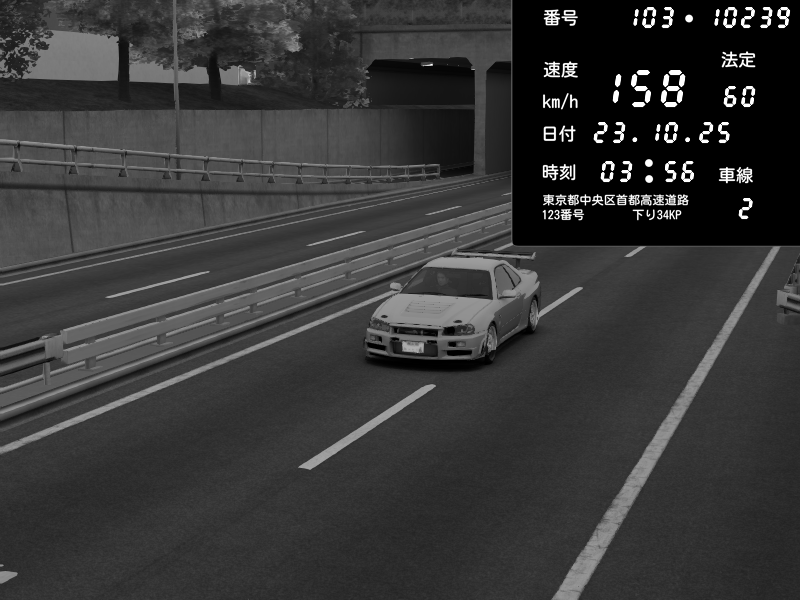Select the 日付 label
The image size is (800, 600).
(560, 134)
